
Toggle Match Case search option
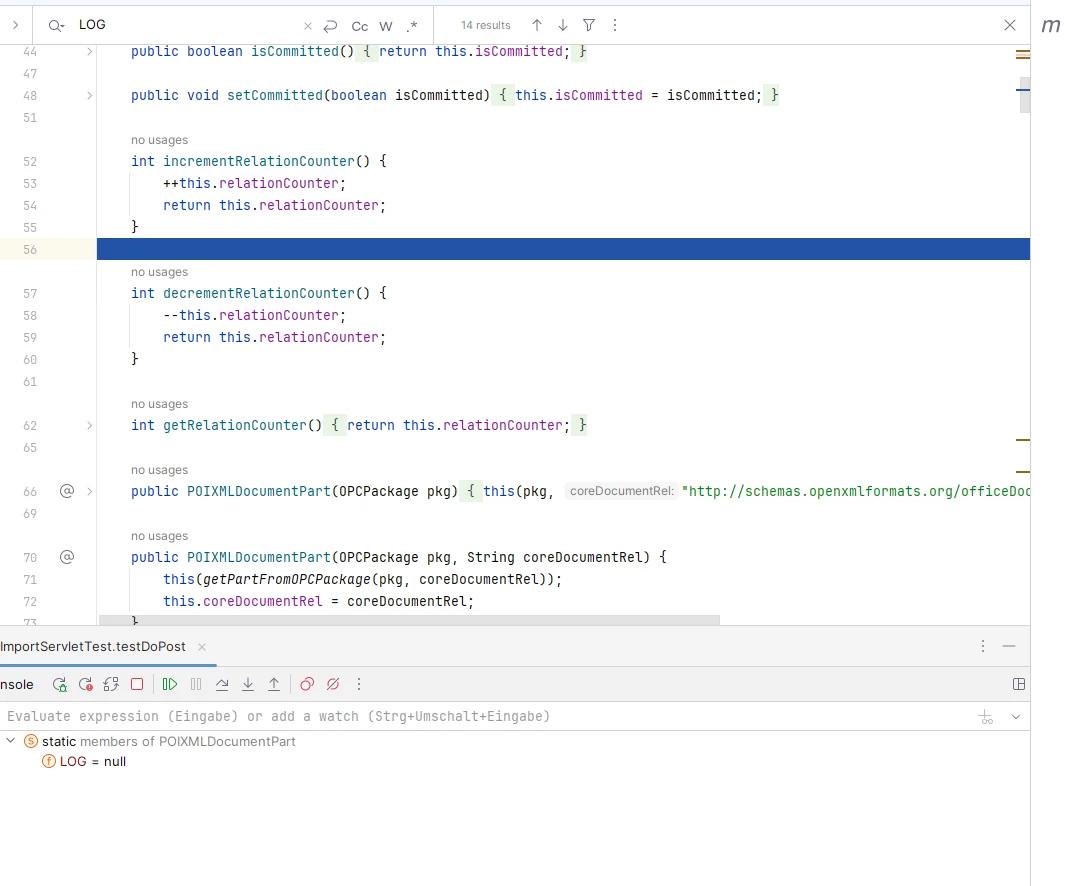pos(359,26)
